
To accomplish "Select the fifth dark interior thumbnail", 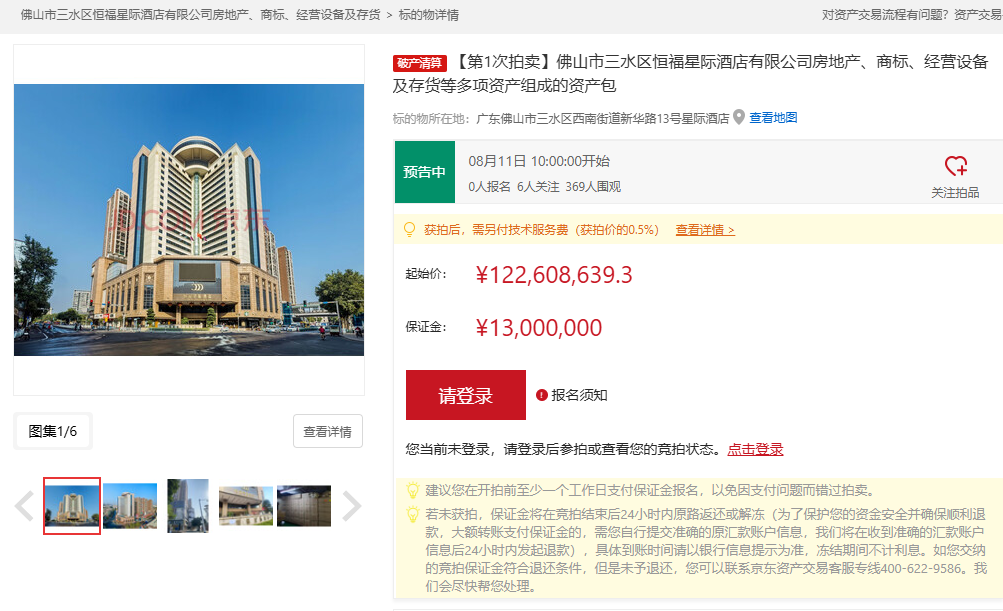I will (x=304, y=505).
